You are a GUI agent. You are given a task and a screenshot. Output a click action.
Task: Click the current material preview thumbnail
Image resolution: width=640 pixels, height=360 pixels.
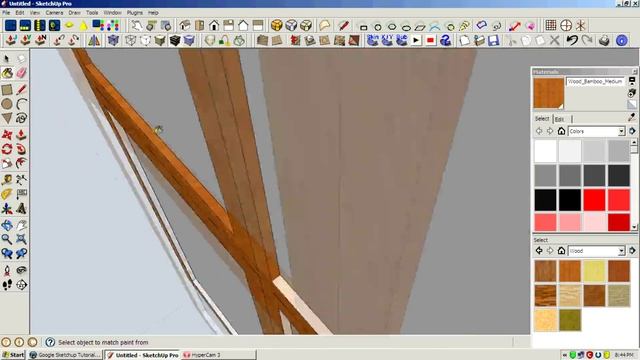pyautogui.click(x=549, y=93)
